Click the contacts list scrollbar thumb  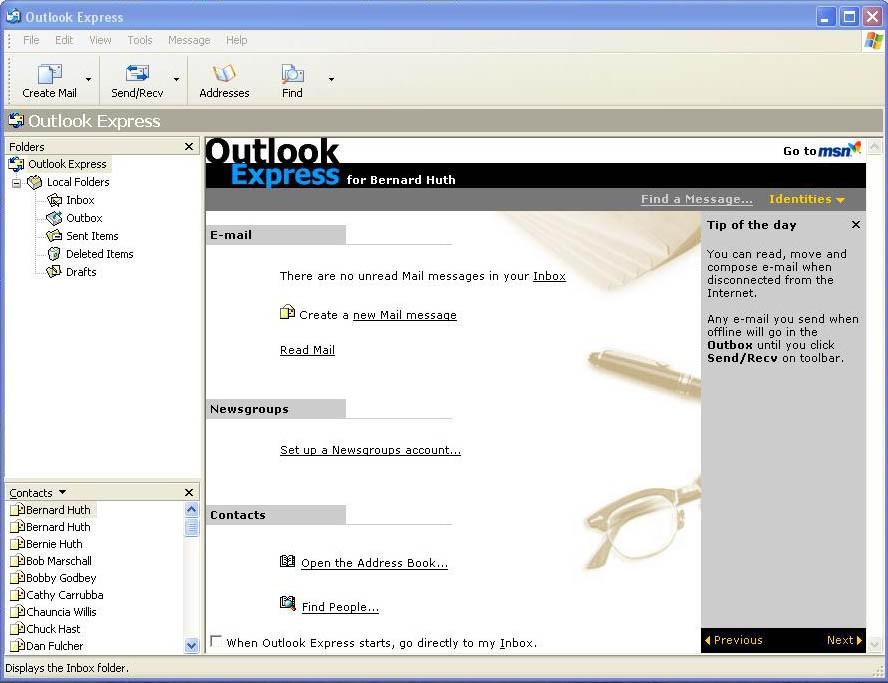[x=191, y=528]
